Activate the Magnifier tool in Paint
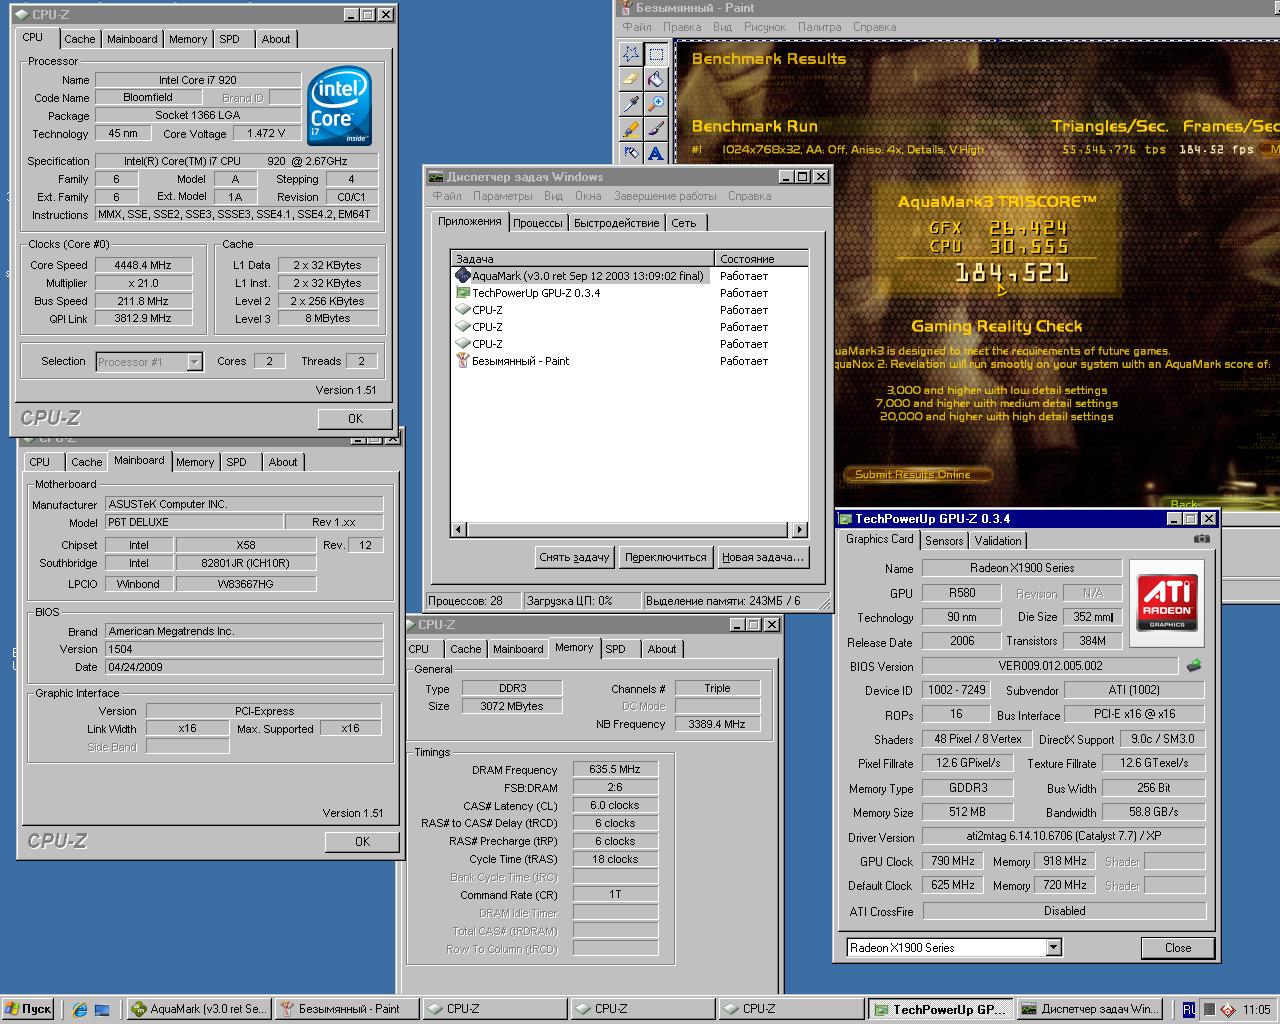The height and width of the screenshot is (1024, 1280). coord(656,103)
